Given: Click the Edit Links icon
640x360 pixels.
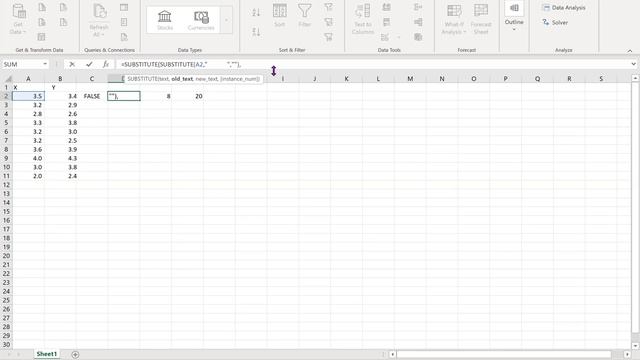Looking at the screenshot, I should pos(124,37).
